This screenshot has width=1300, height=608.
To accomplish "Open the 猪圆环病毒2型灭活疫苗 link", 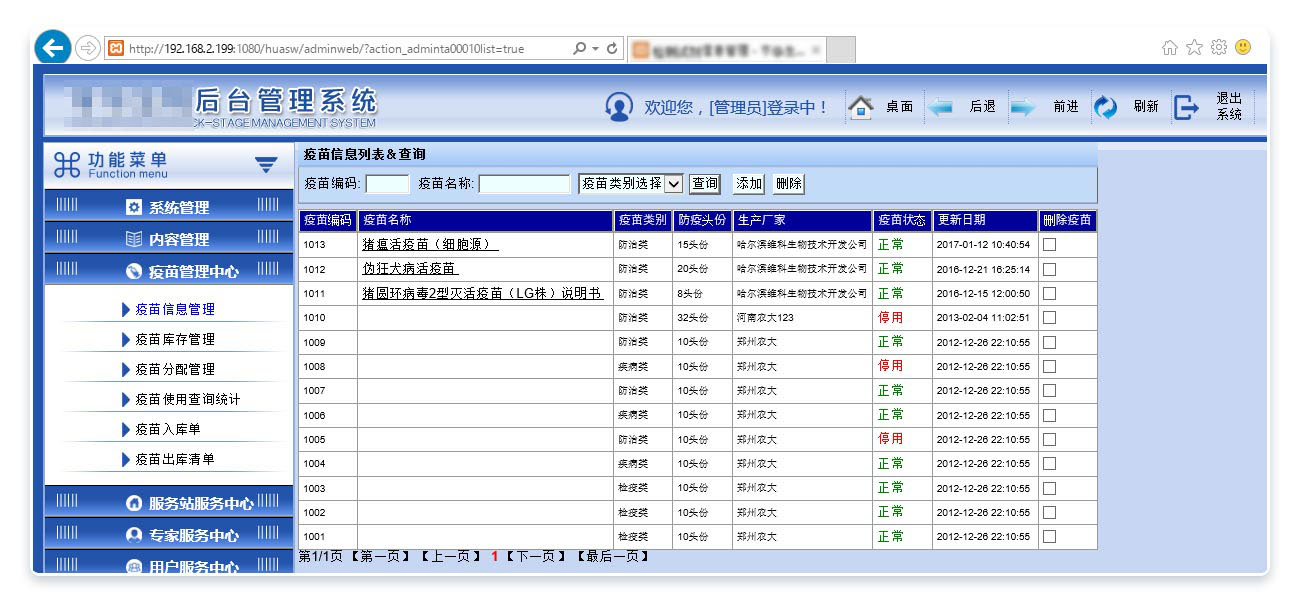I will coord(482,294).
